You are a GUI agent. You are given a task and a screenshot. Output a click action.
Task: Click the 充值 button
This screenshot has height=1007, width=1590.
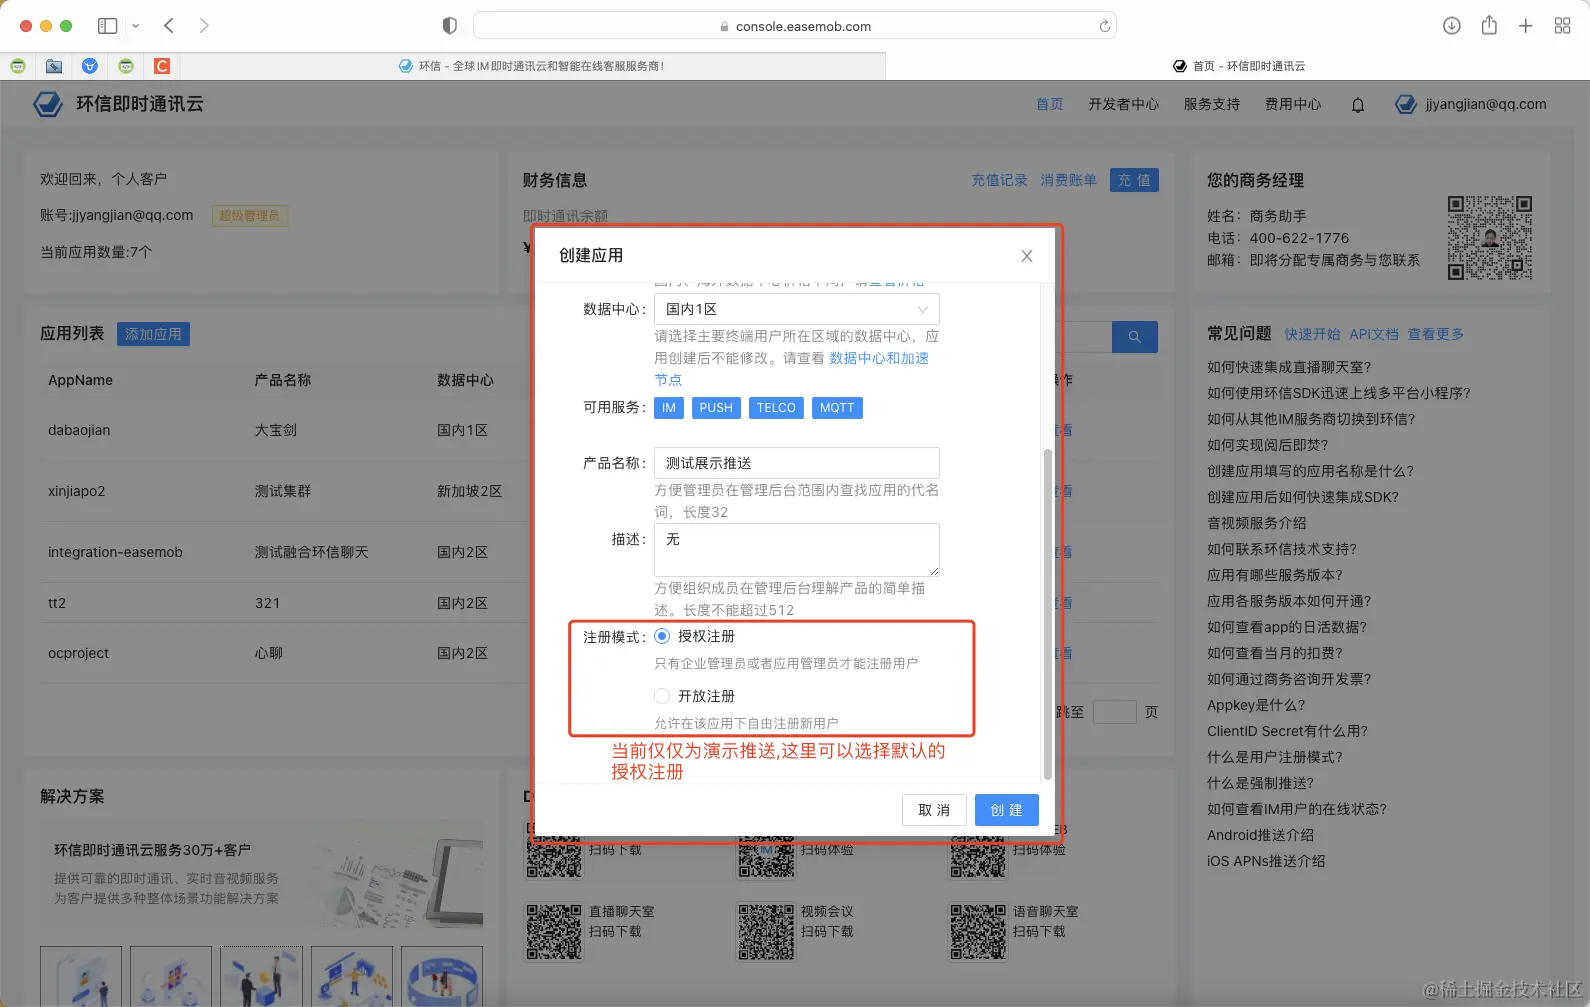(x=1134, y=180)
